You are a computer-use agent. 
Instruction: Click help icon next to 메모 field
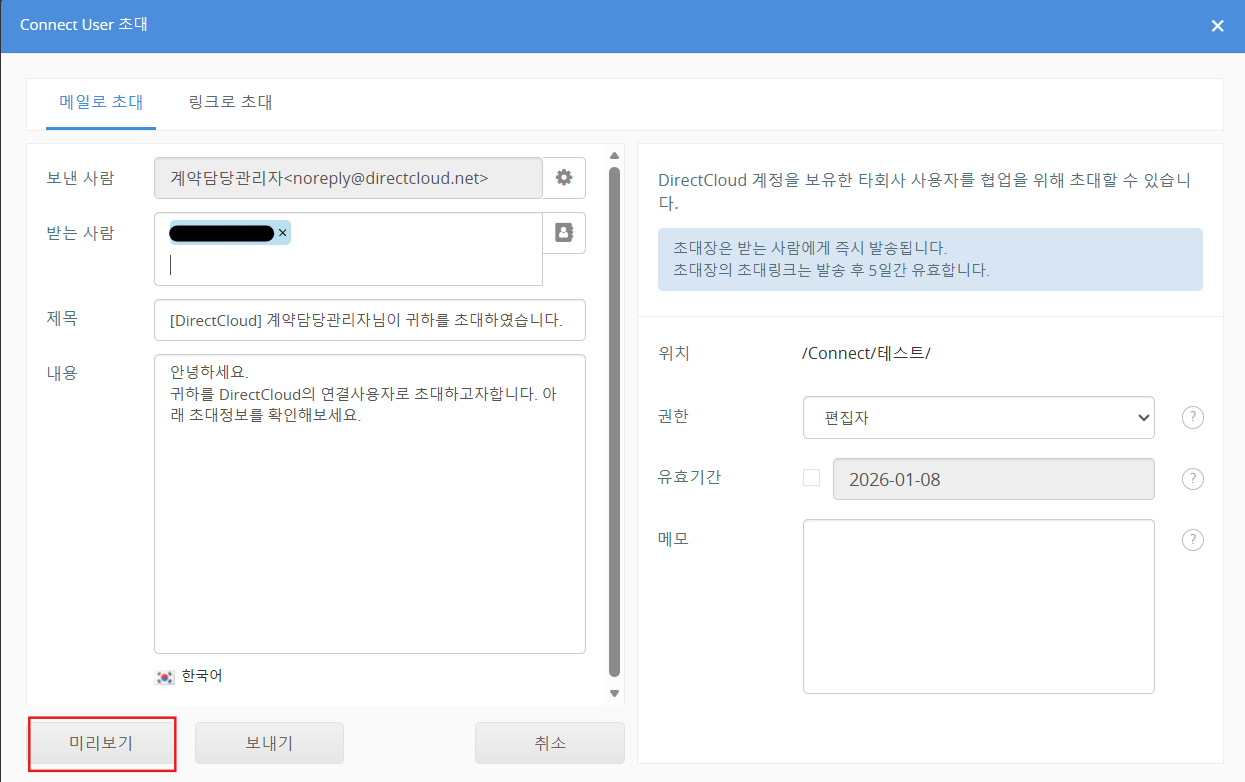tap(1192, 540)
